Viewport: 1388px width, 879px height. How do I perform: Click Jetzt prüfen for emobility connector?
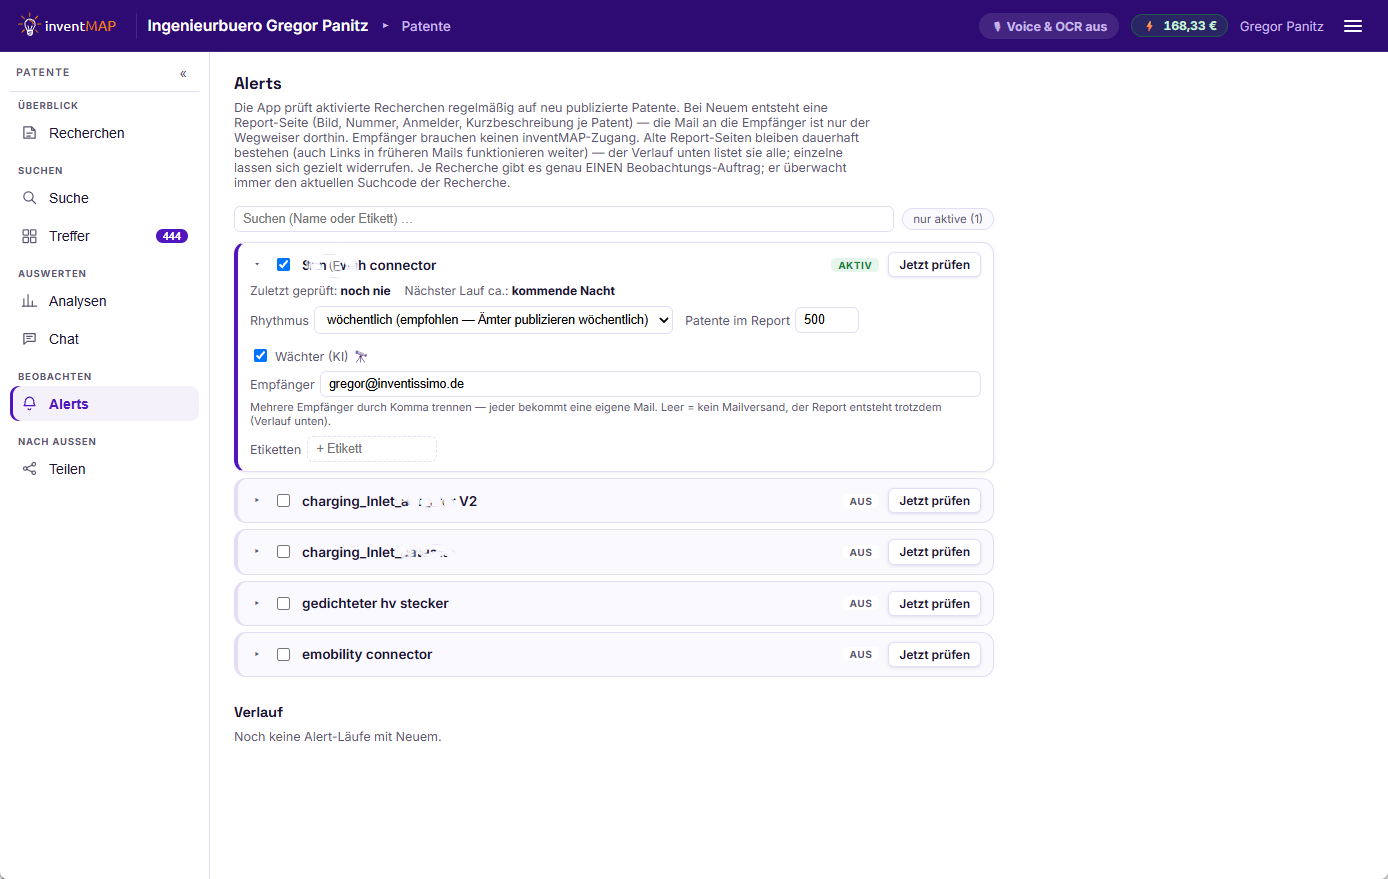pos(934,654)
